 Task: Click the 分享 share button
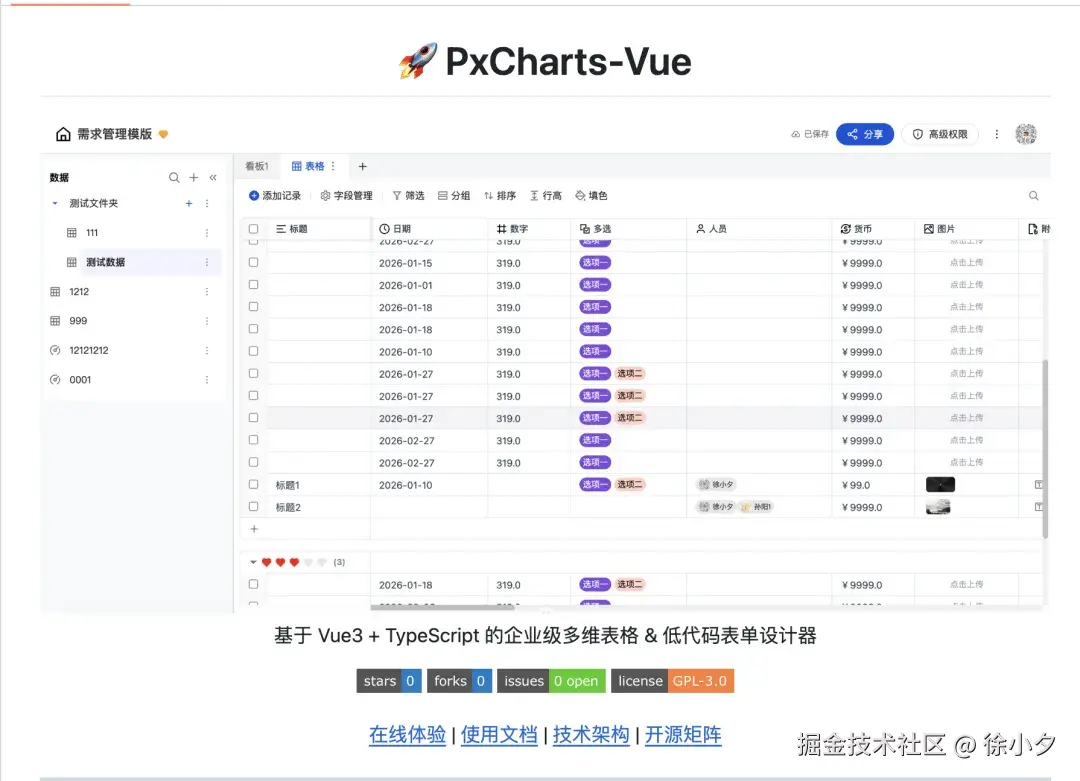[864, 134]
